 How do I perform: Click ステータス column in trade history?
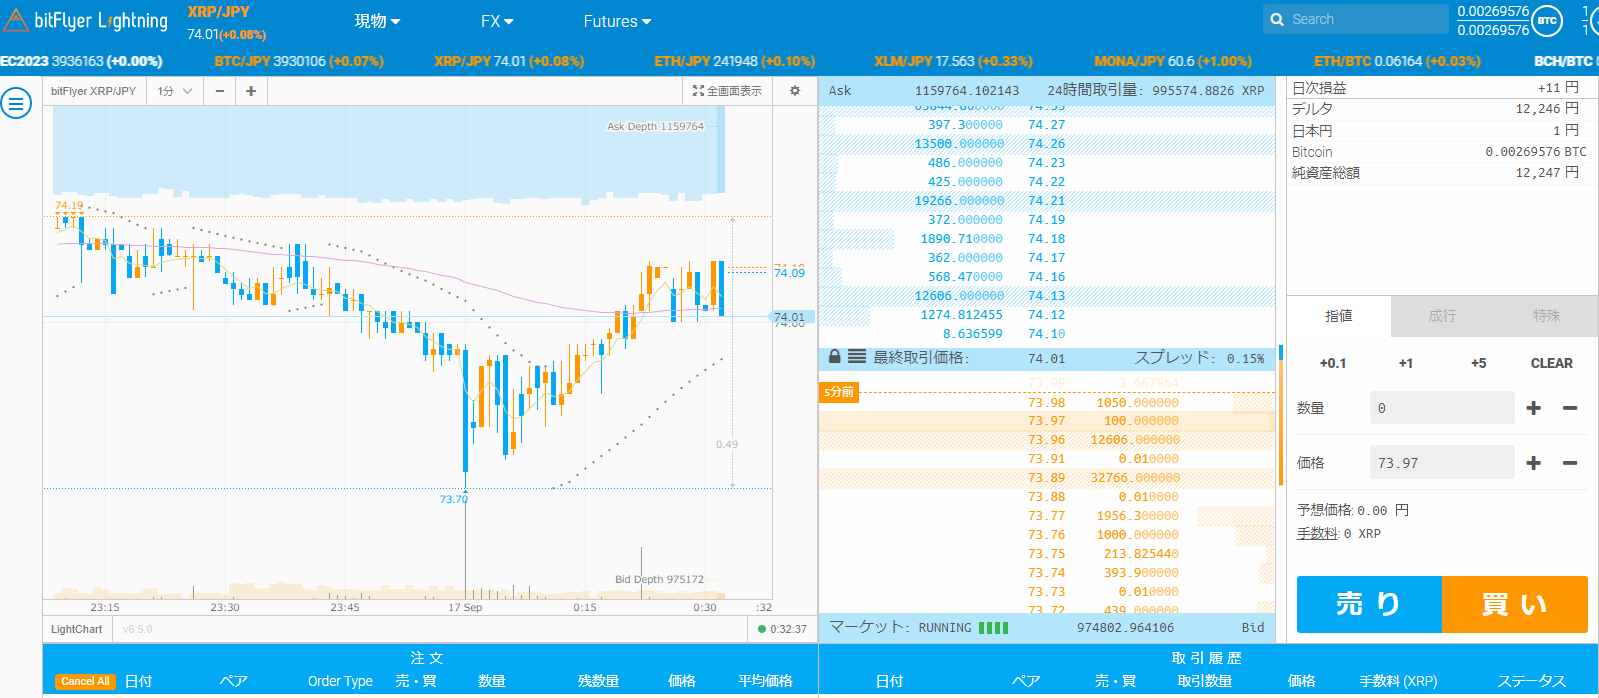1531,681
